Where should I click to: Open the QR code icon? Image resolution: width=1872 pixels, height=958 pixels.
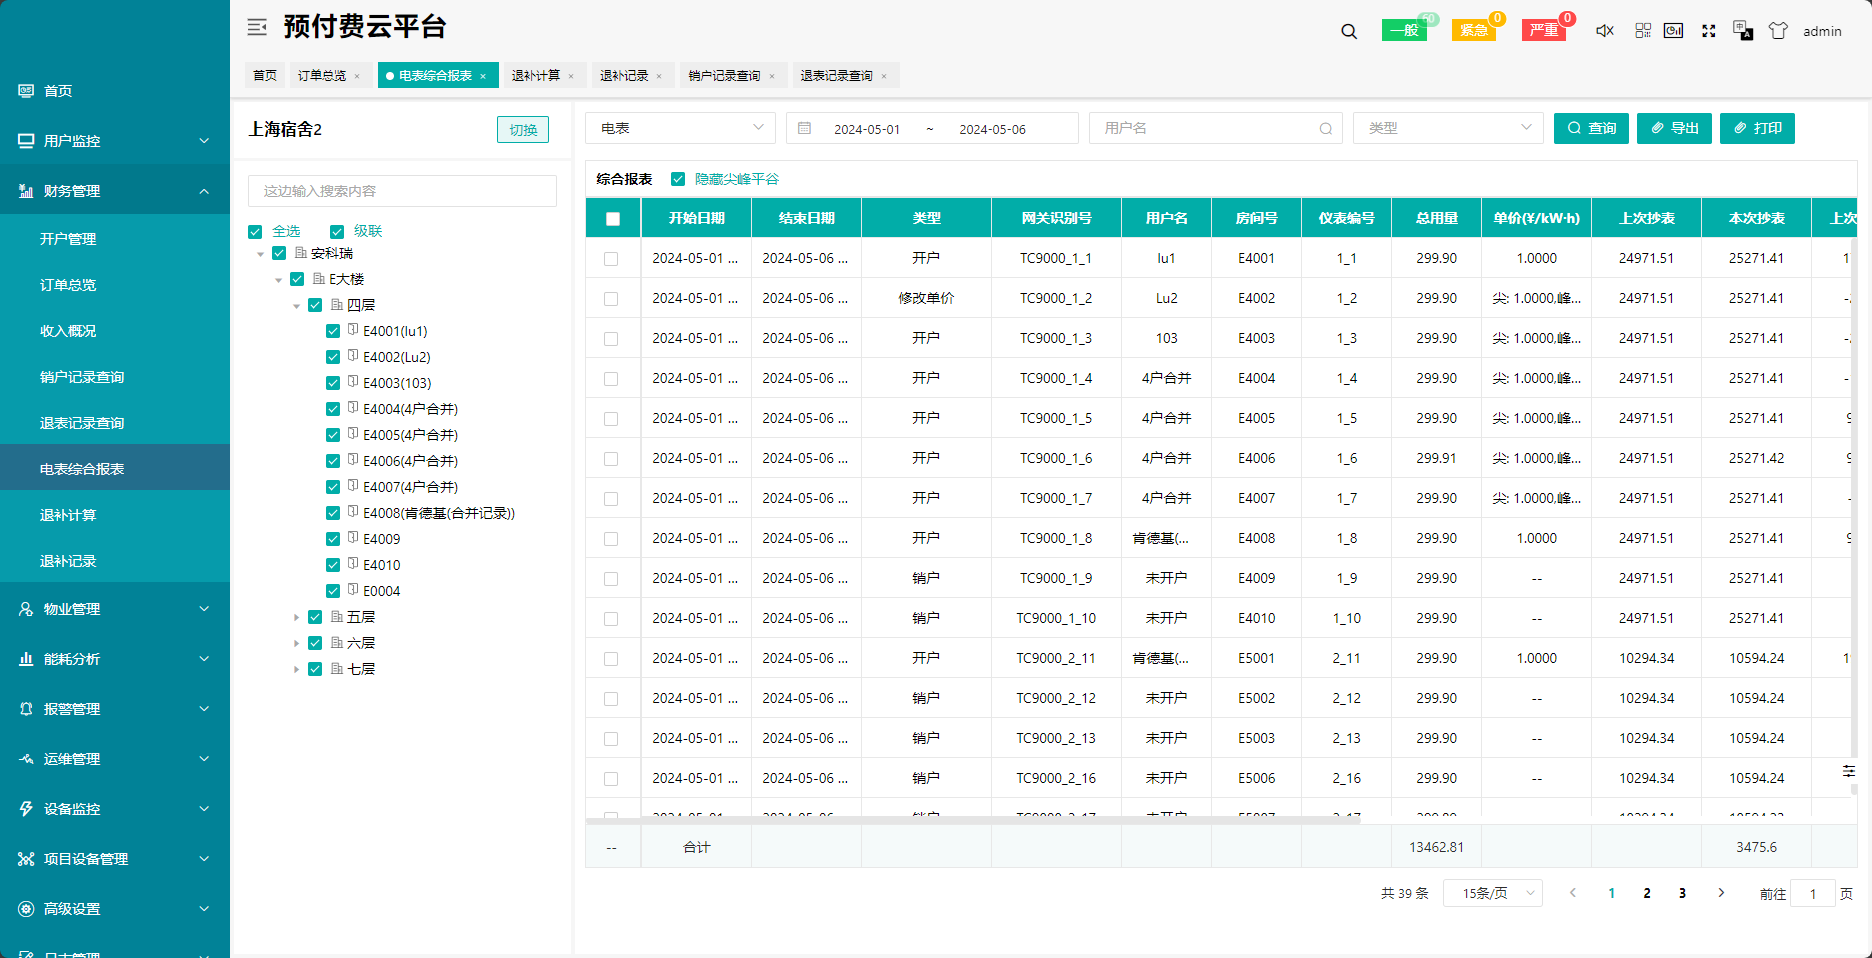(1643, 31)
